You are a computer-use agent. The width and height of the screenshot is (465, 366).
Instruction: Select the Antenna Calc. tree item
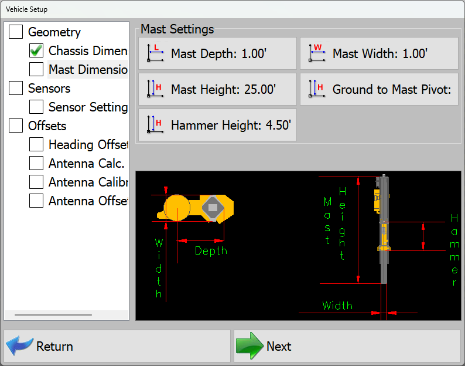pos(86,163)
